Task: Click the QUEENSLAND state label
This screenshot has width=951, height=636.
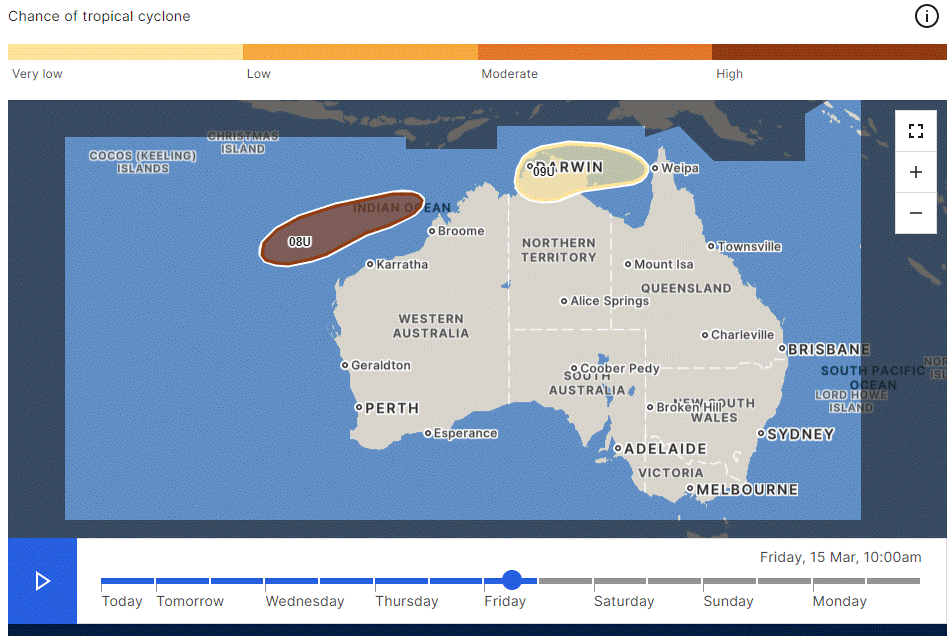Action: pyautogui.click(x=686, y=288)
